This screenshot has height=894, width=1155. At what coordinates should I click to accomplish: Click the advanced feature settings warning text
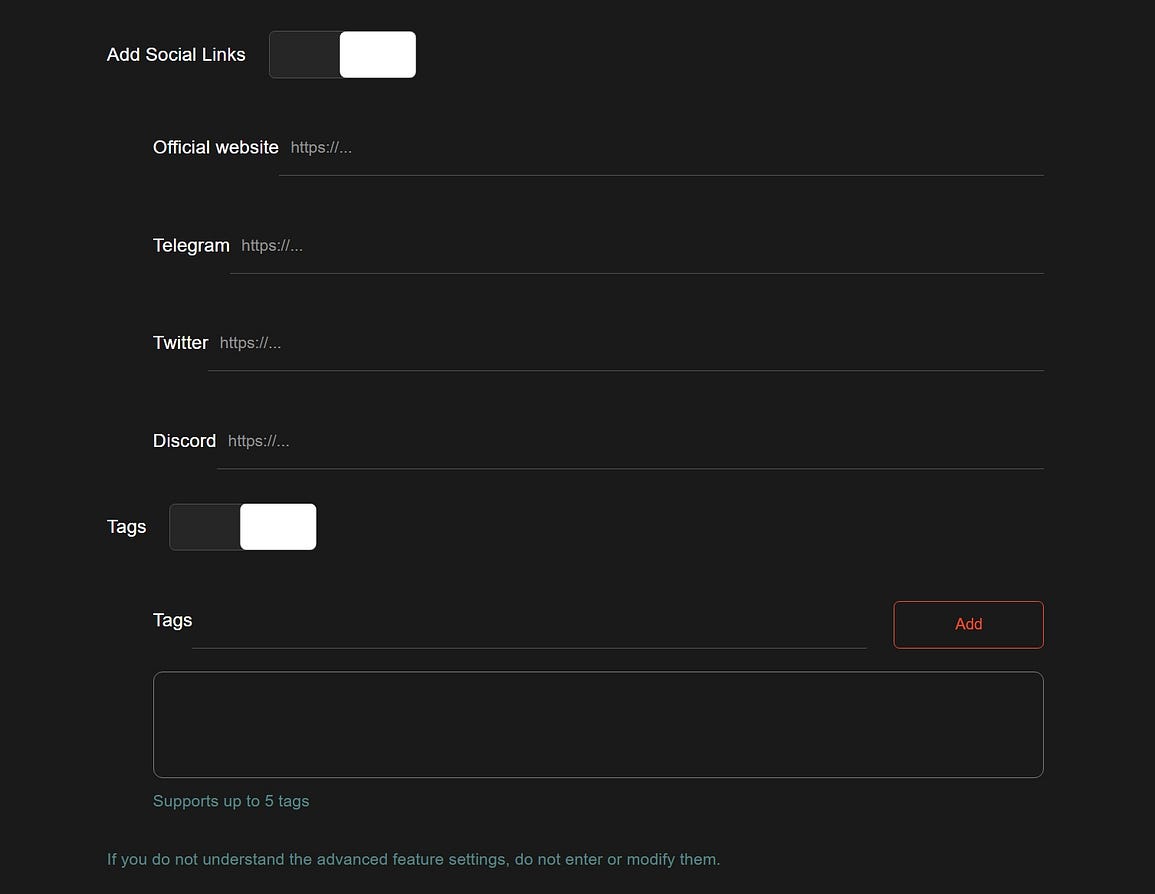tap(413, 859)
